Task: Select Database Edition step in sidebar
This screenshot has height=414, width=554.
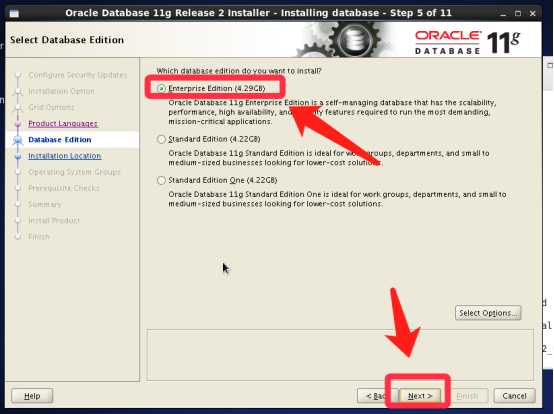Action: tap(60, 140)
